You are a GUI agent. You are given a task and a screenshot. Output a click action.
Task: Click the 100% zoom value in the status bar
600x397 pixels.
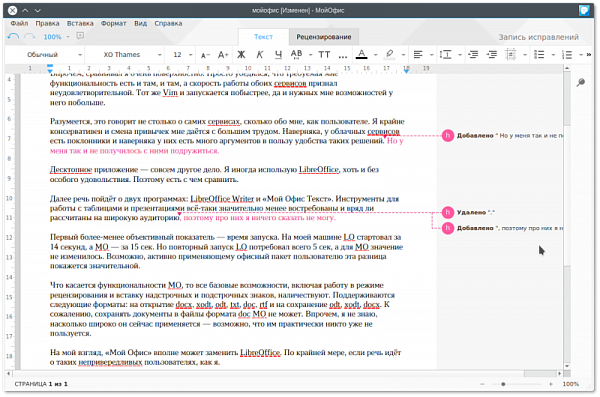point(571,384)
